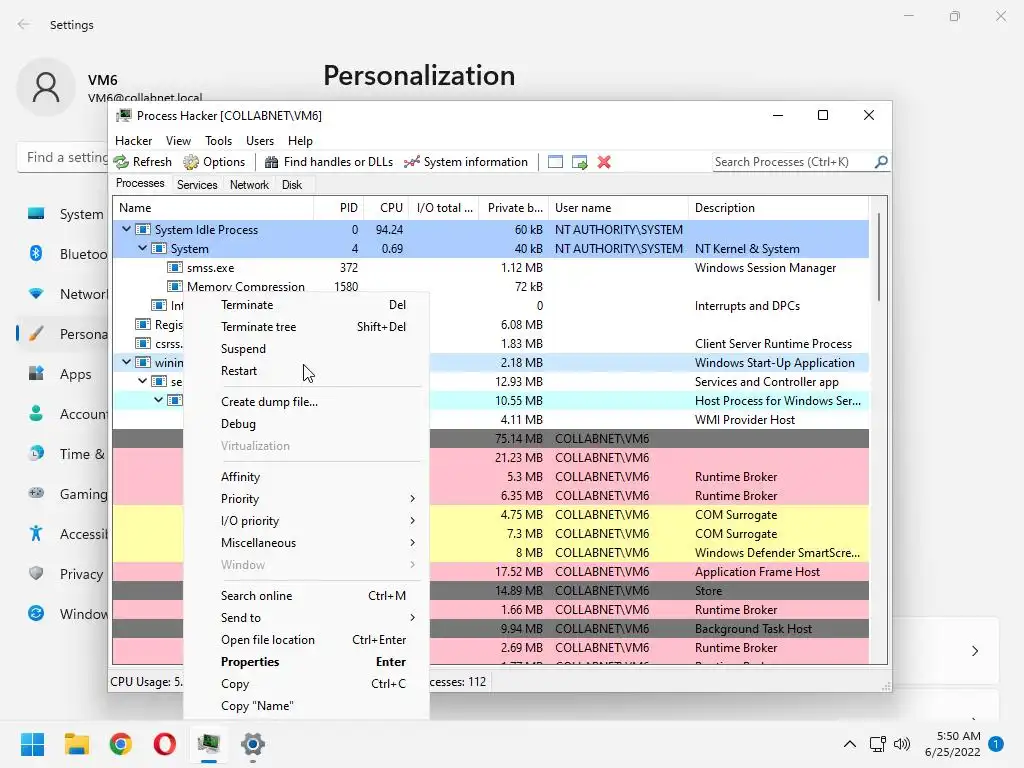The width and height of the screenshot is (1024, 768).
Task: Open System information graph icon
Action: pos(411,162)
